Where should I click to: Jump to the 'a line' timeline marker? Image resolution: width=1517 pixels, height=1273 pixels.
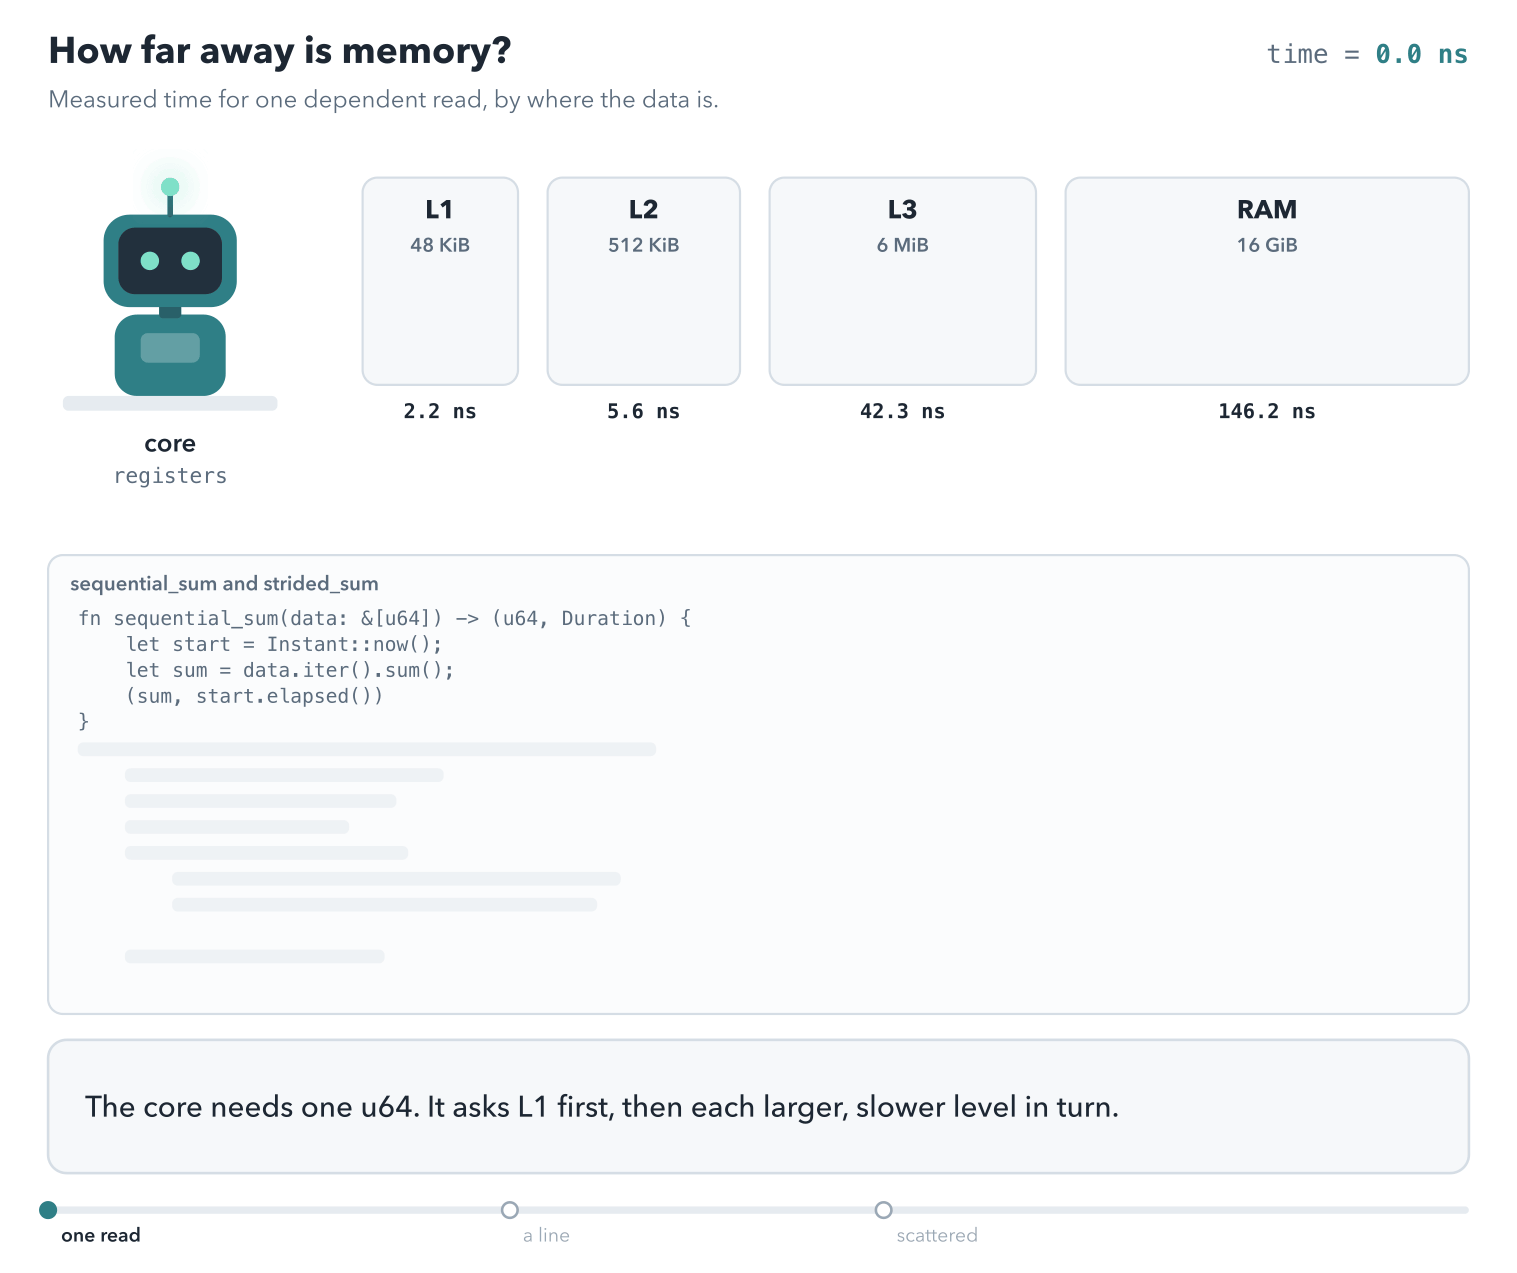tap(510, 1210)
